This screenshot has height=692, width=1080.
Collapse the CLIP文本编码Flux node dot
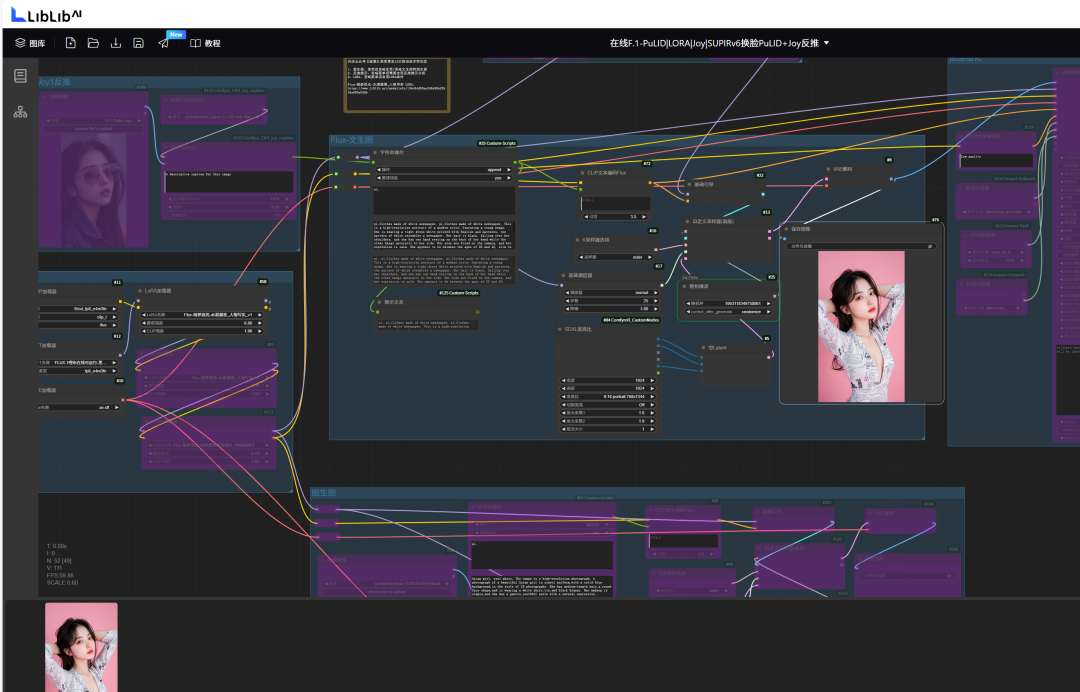[583, 173]
